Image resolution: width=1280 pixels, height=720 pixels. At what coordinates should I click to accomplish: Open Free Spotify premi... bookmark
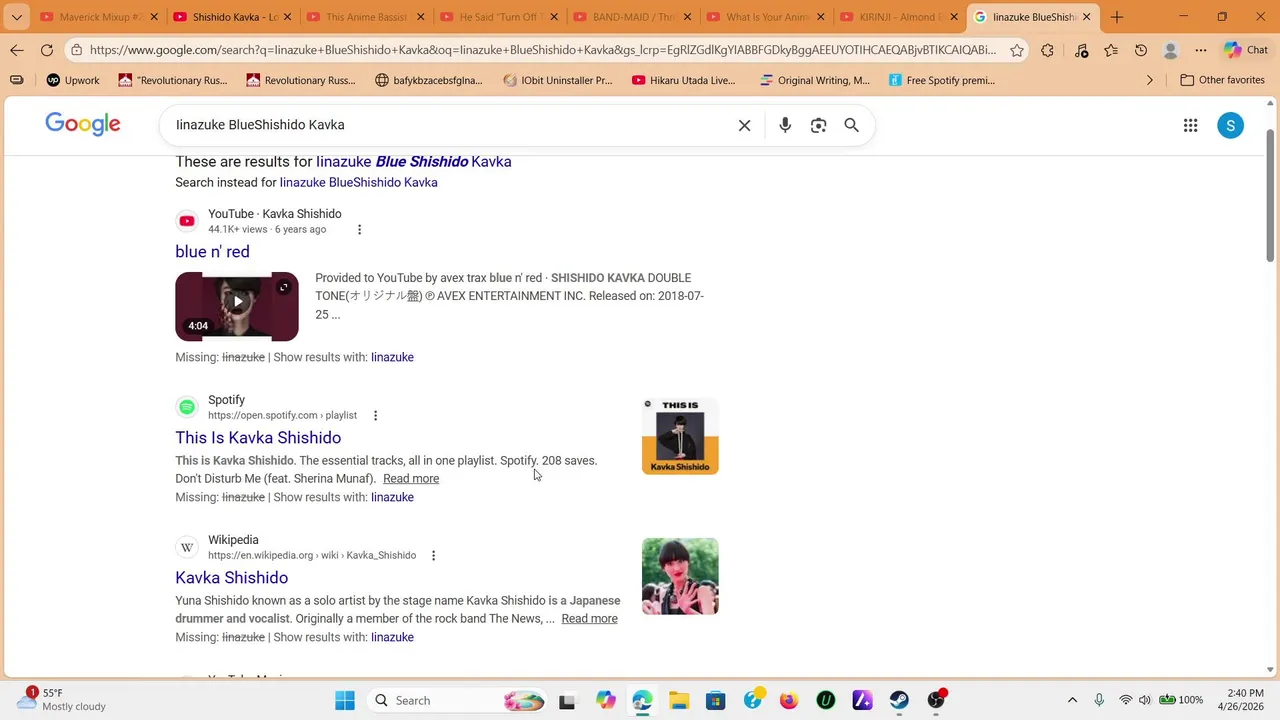point(941,80)
